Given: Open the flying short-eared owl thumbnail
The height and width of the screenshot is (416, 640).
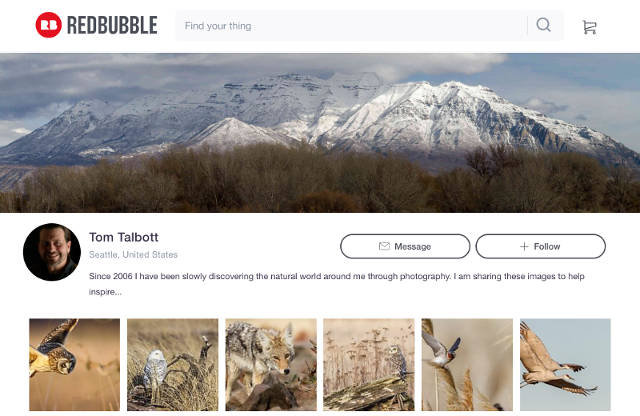Looking at the screenshot, I should coord(75,365).
